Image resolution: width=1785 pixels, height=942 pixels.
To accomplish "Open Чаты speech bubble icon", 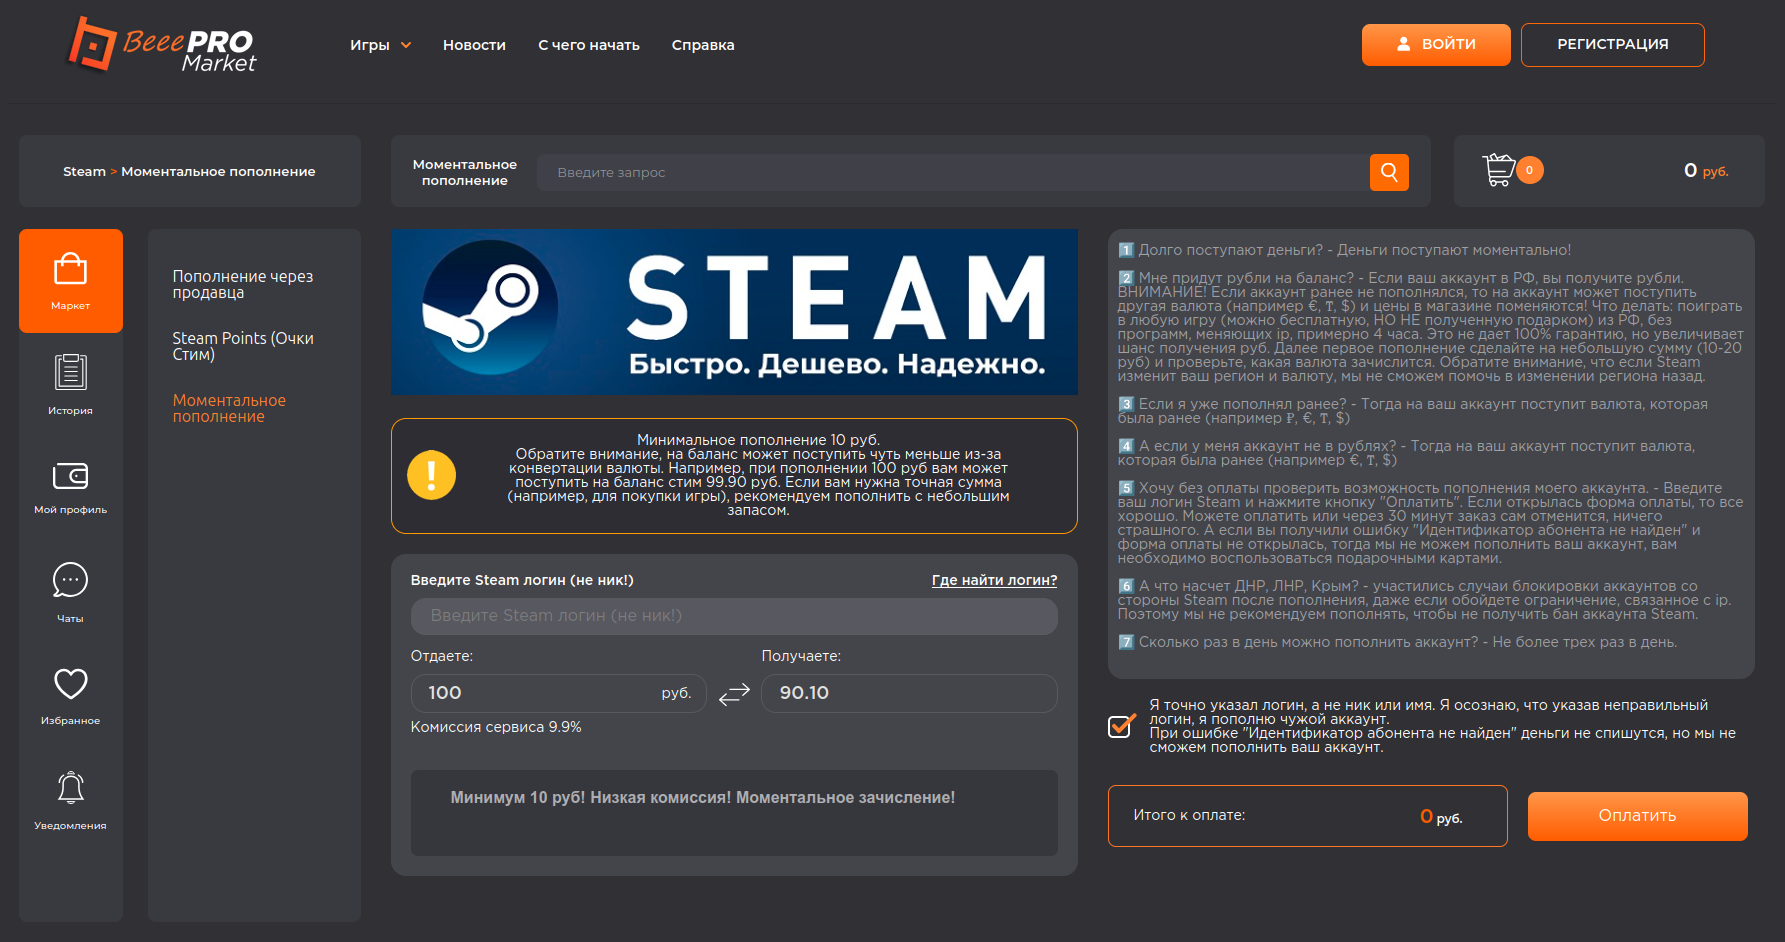I will coord(70,580).
